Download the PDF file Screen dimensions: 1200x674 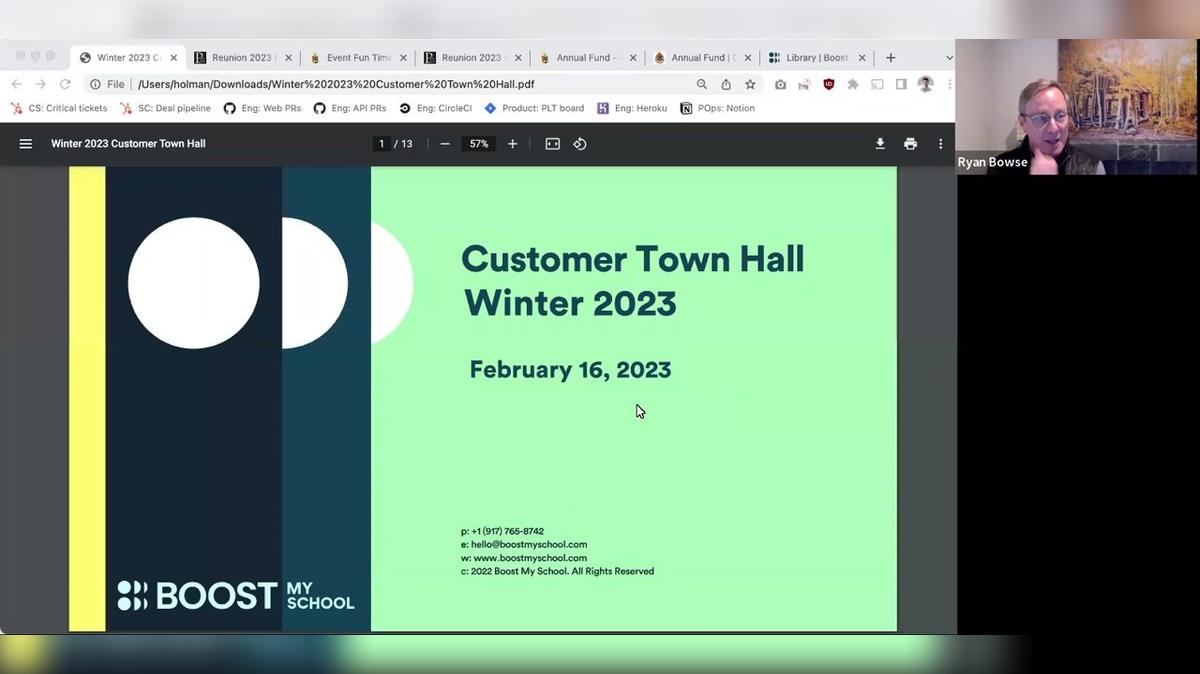pyautogui.click(x=880, y=143)
